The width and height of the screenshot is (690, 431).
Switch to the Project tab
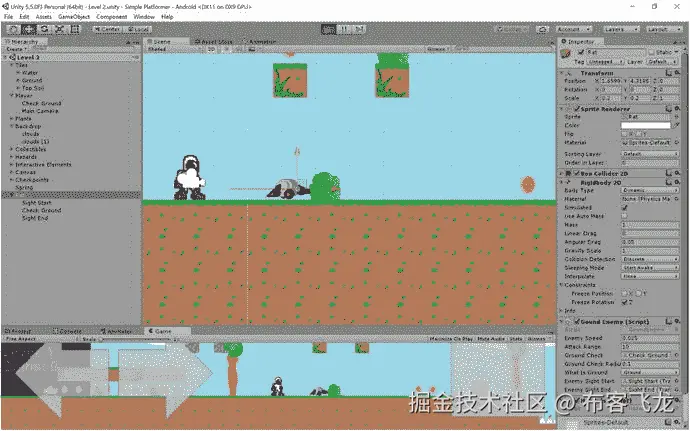tap(18, 331)
